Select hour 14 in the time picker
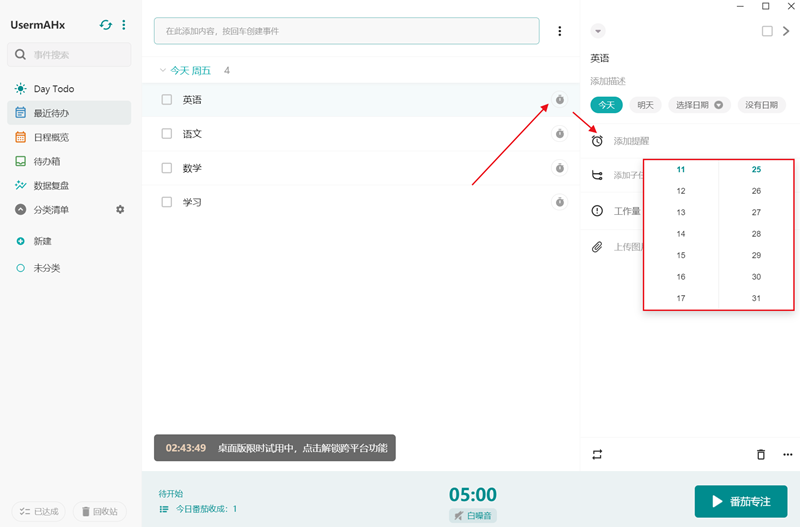The height and width of the screenshot is (527, 800). pos(681,234)
